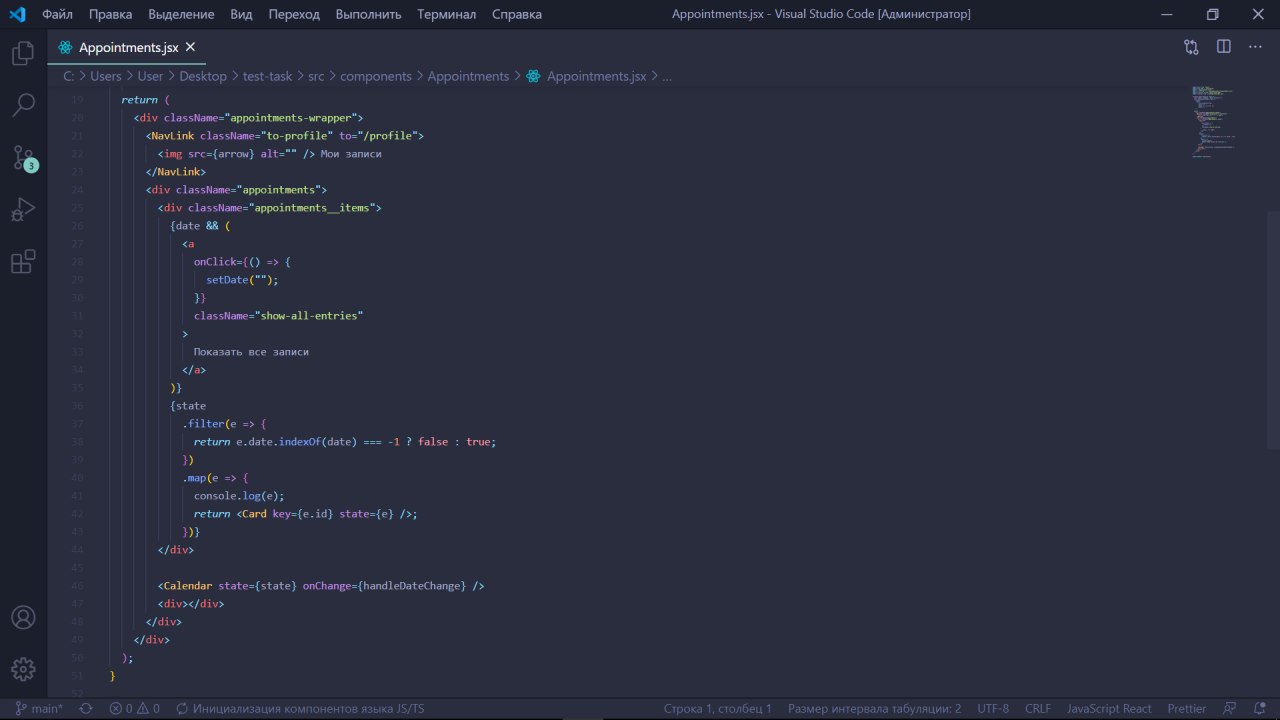Switch git branch via main* indicator
1280x720 pixels.
pyautogui.click(x=39, y=709)
